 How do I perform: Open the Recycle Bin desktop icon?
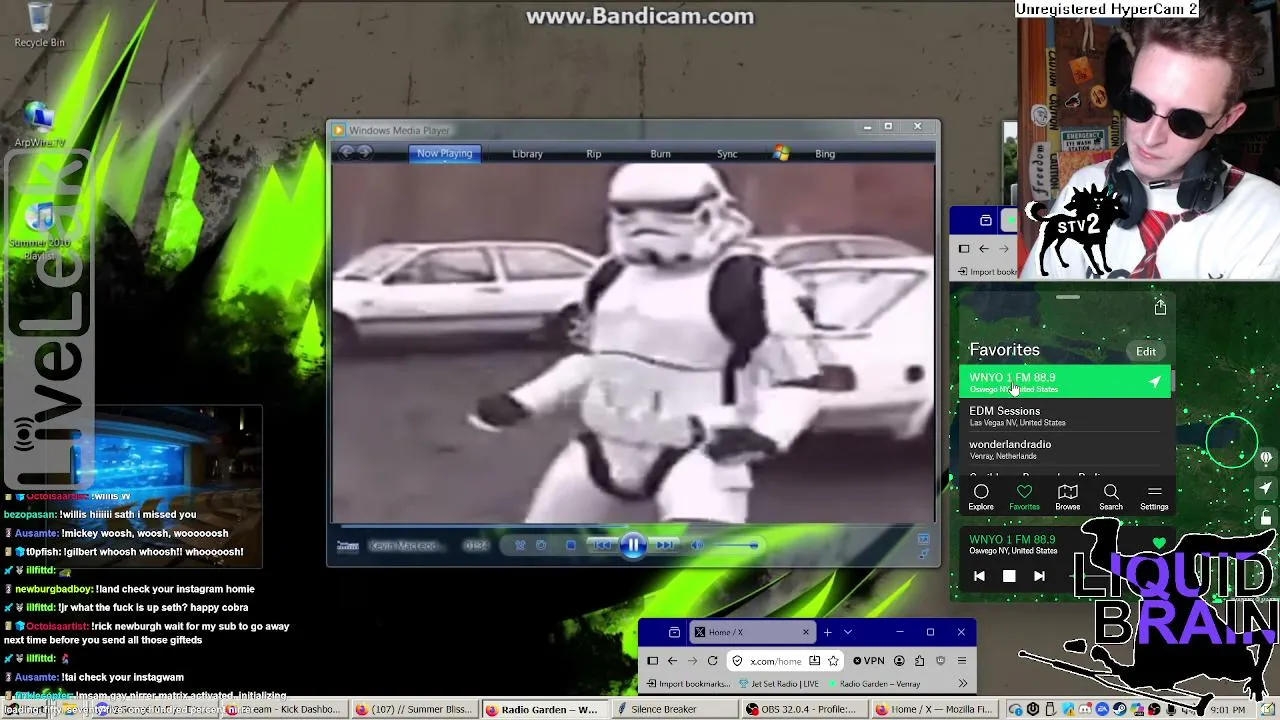click(39, 25)
